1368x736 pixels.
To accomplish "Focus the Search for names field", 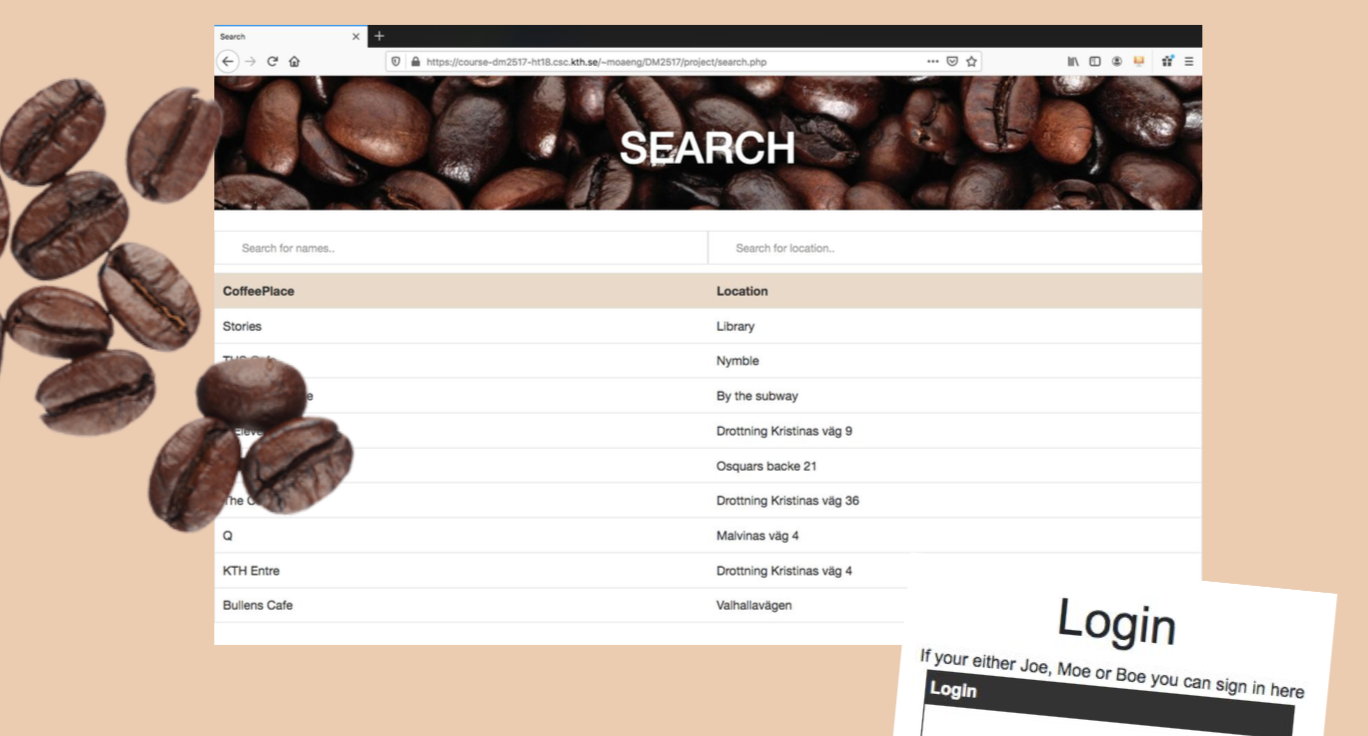I will (x=461, y=248).
